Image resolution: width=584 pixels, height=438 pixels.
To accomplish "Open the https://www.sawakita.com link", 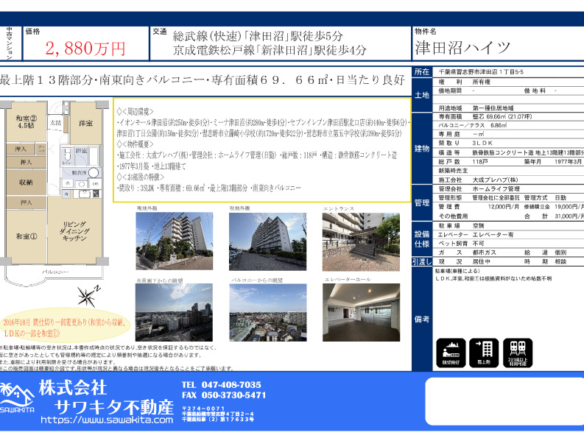I will 107,420.
